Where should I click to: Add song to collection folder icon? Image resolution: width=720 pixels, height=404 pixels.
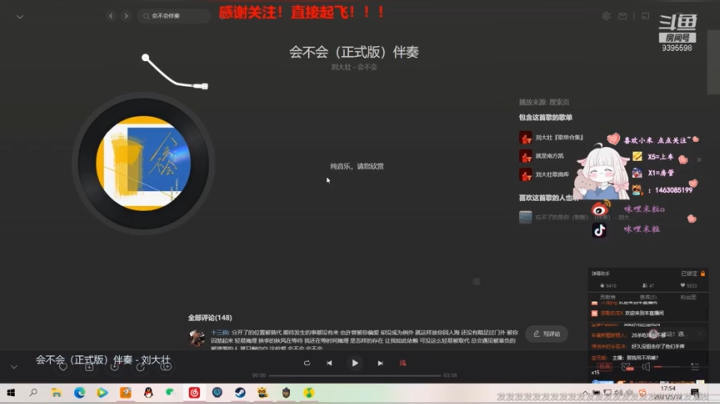[x=89, y=366]
